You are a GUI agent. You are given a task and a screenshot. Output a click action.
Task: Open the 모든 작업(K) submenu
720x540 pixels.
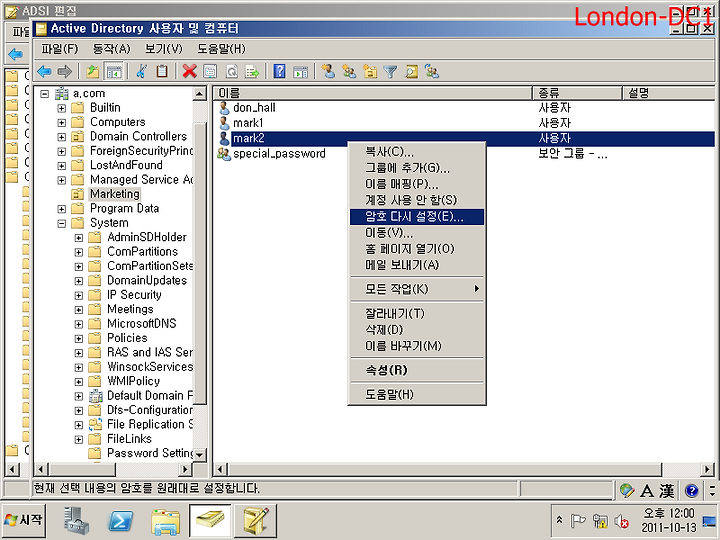416,289
